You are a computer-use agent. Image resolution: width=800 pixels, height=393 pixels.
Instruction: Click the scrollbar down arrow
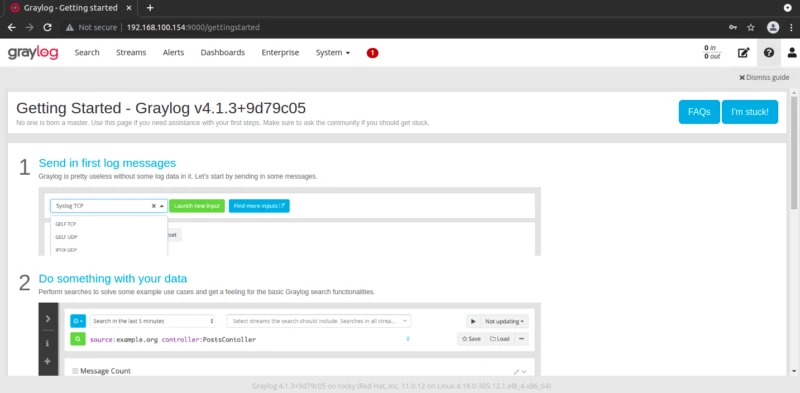793,372
